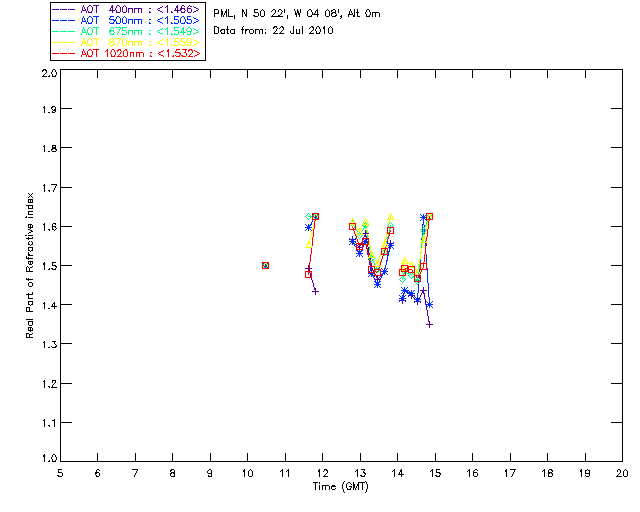Click the time-axis tick label '15'
Image resolution: width=640 pixels, height=512 pixels.
[x=435, y=473]
